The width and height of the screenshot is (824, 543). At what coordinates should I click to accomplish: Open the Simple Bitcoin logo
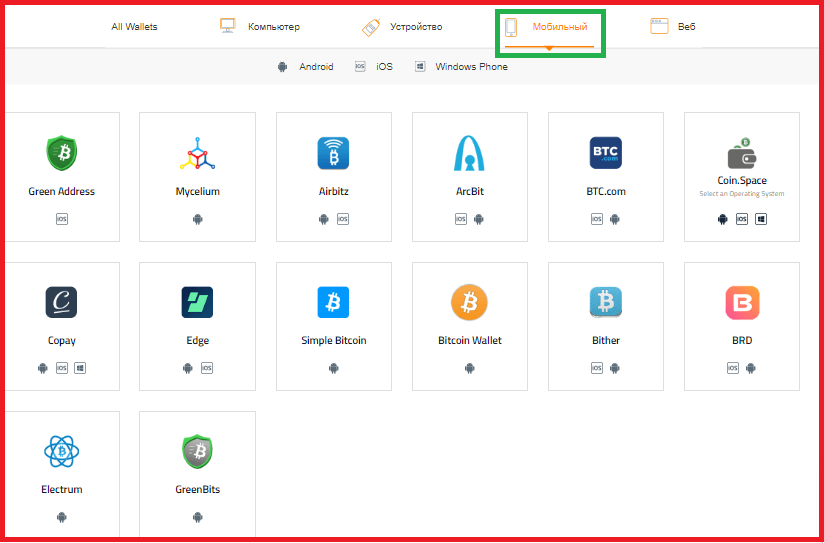click(x=333, y=302)
